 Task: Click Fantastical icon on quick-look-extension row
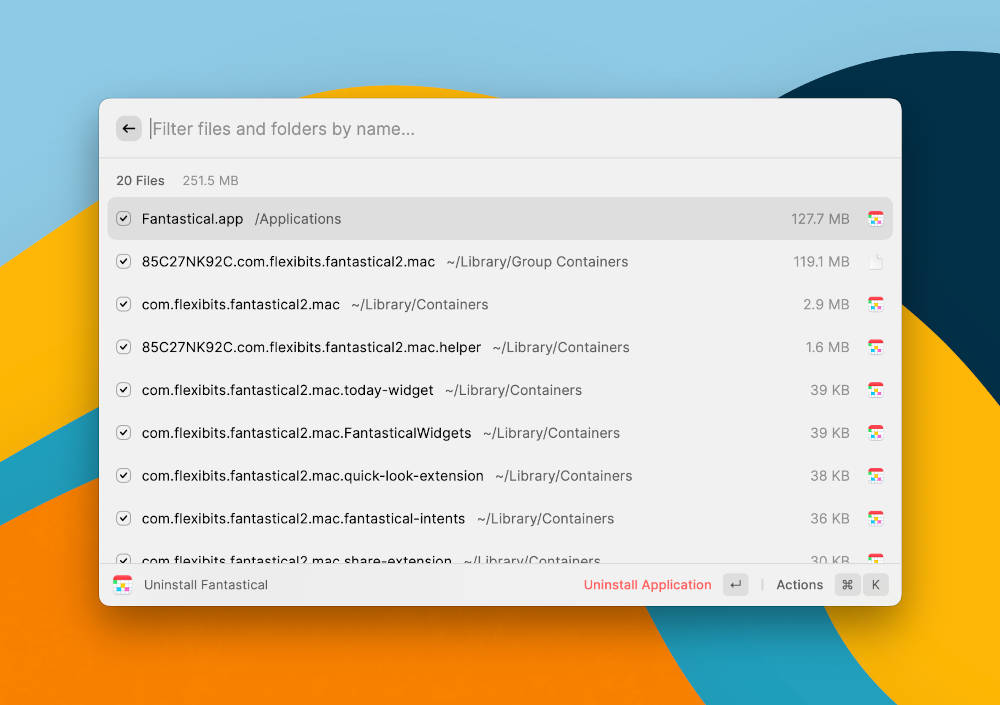(x=876, y=475)
